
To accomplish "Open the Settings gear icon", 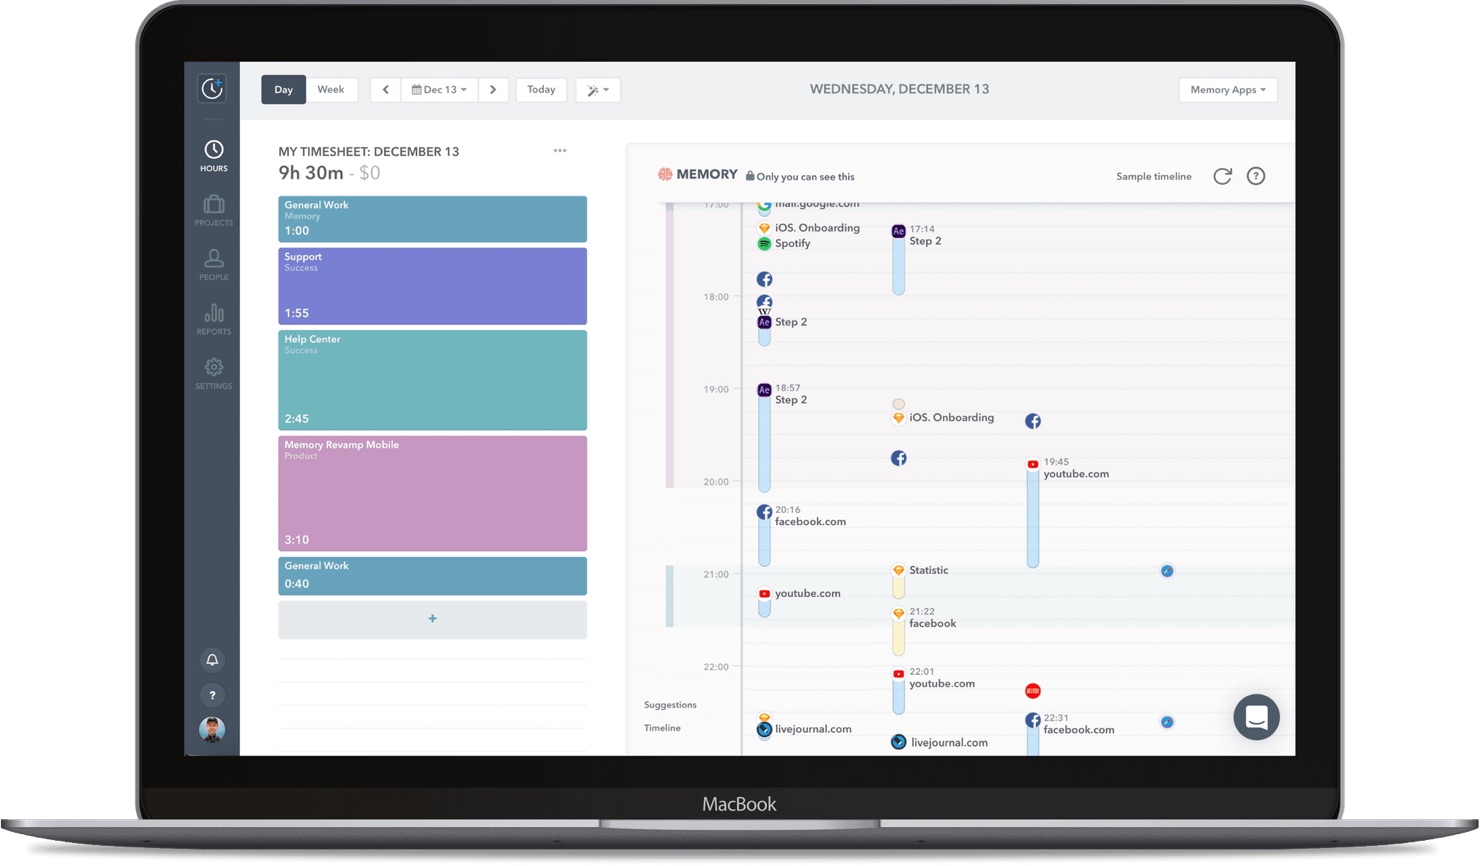I will point(213,367).
